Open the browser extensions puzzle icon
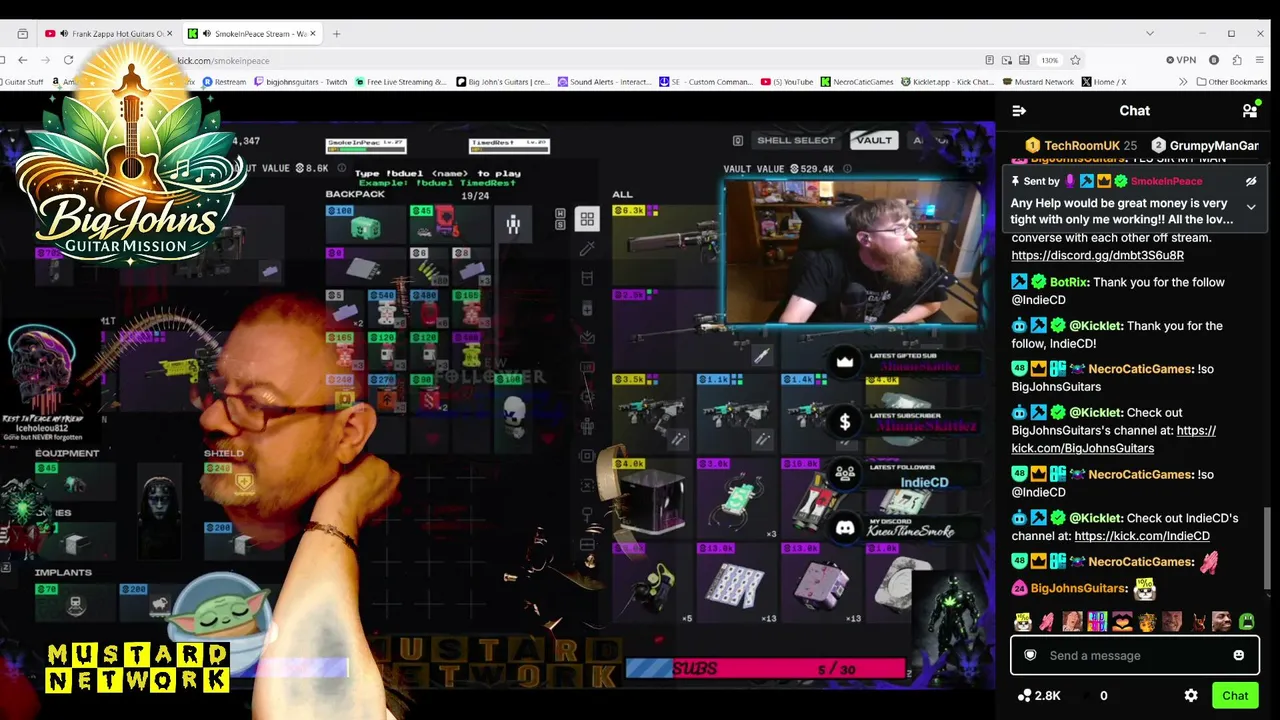The width and height of the screenshot is (1280, 720). click(1237, 60)
